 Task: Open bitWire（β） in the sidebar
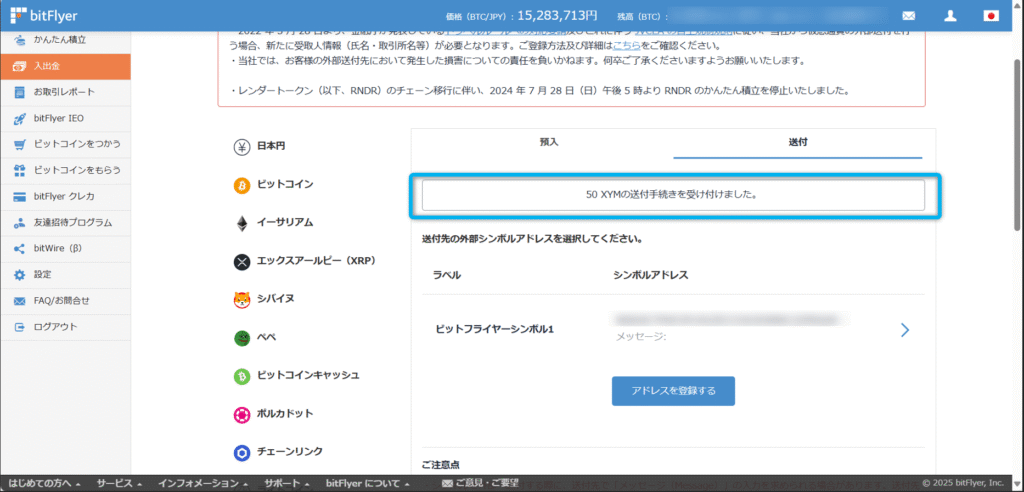click(65, 249)
